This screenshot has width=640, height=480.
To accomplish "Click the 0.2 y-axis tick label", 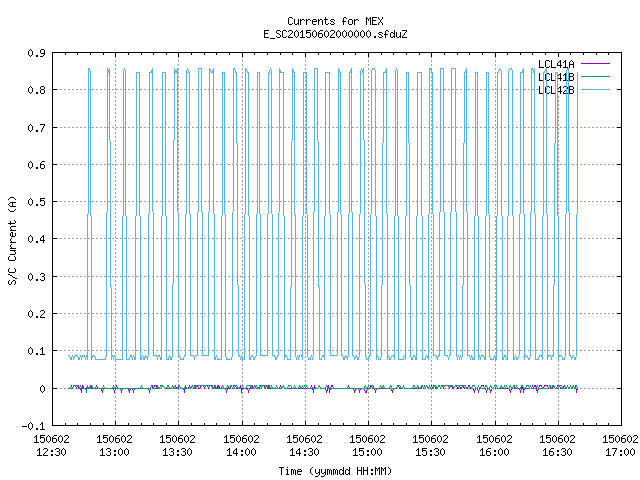I will (x=36, y=314).
